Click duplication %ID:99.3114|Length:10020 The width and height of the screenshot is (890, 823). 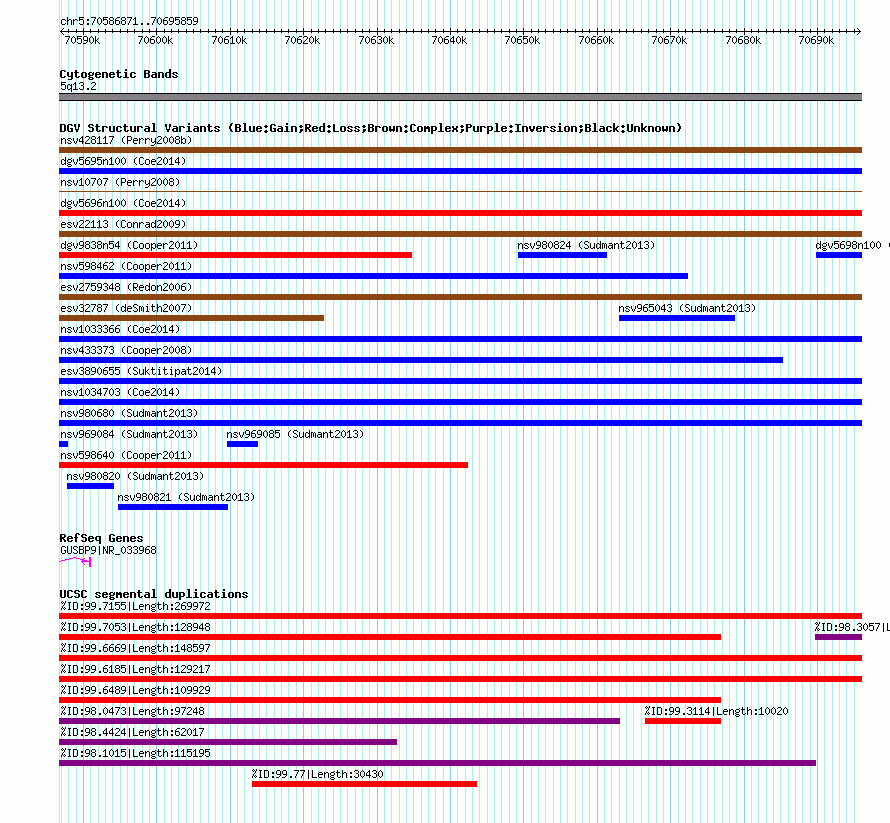click(x=716, y=711)
